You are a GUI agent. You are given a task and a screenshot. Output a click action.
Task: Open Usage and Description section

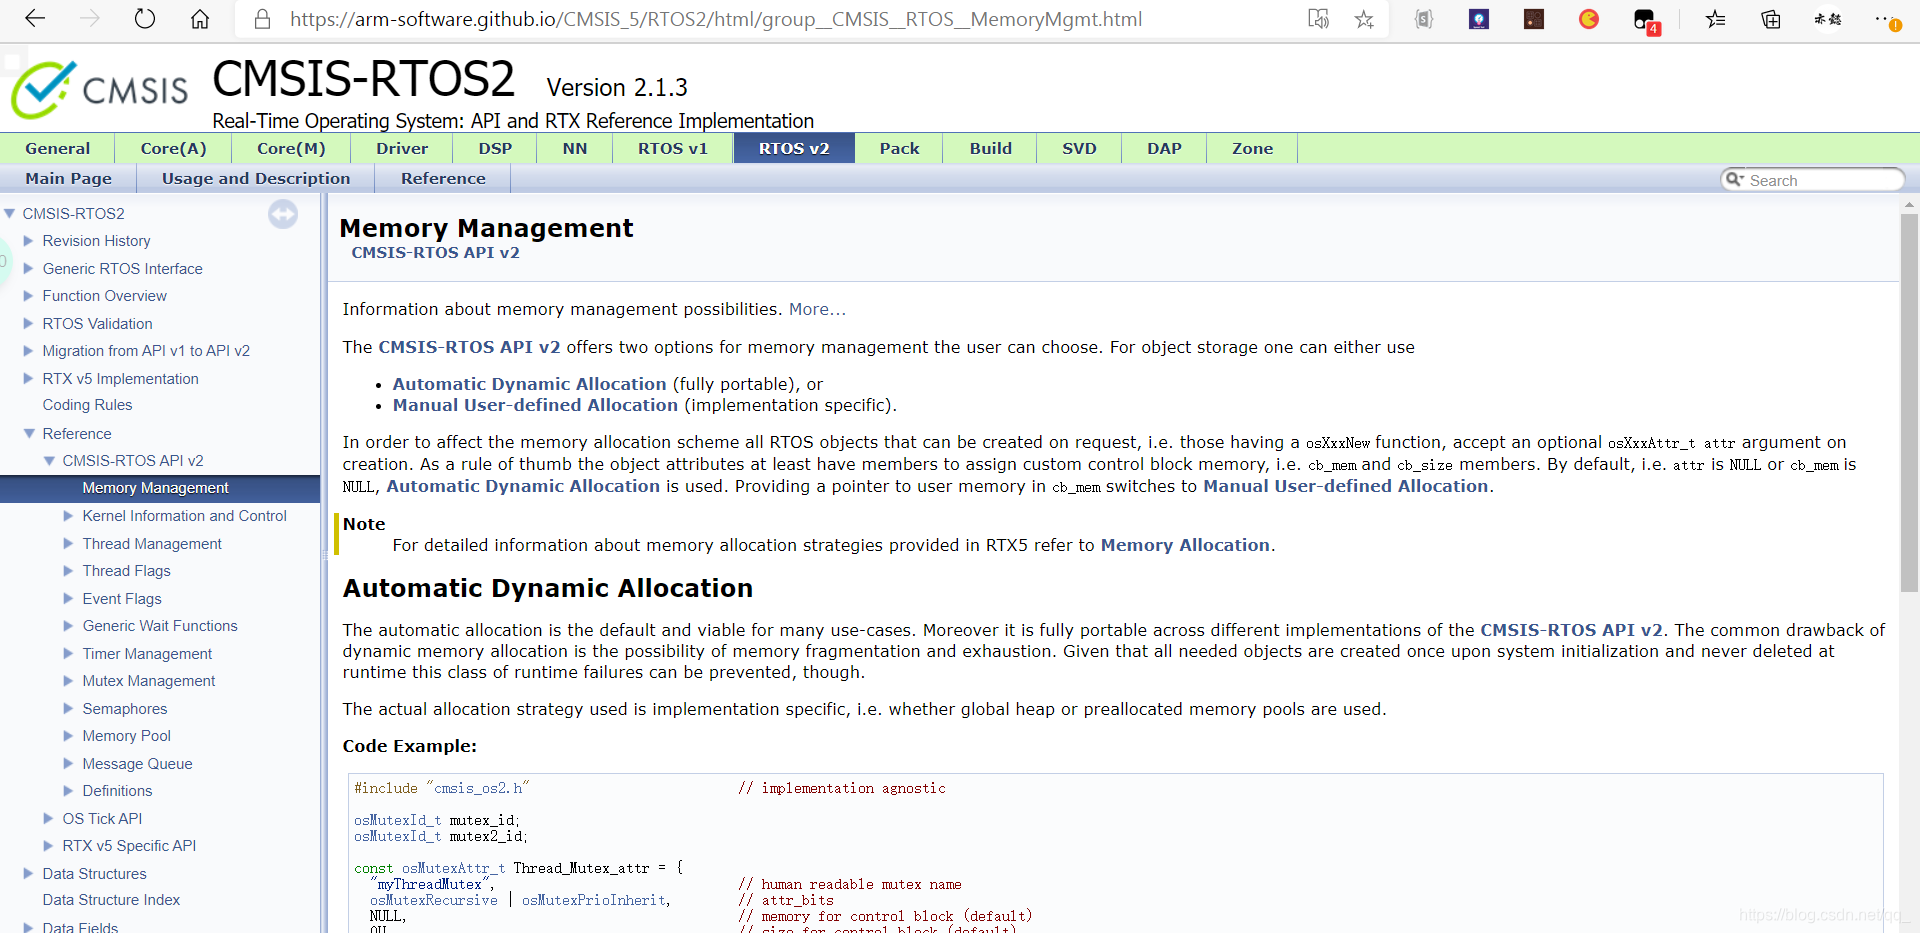click(256, 178)
